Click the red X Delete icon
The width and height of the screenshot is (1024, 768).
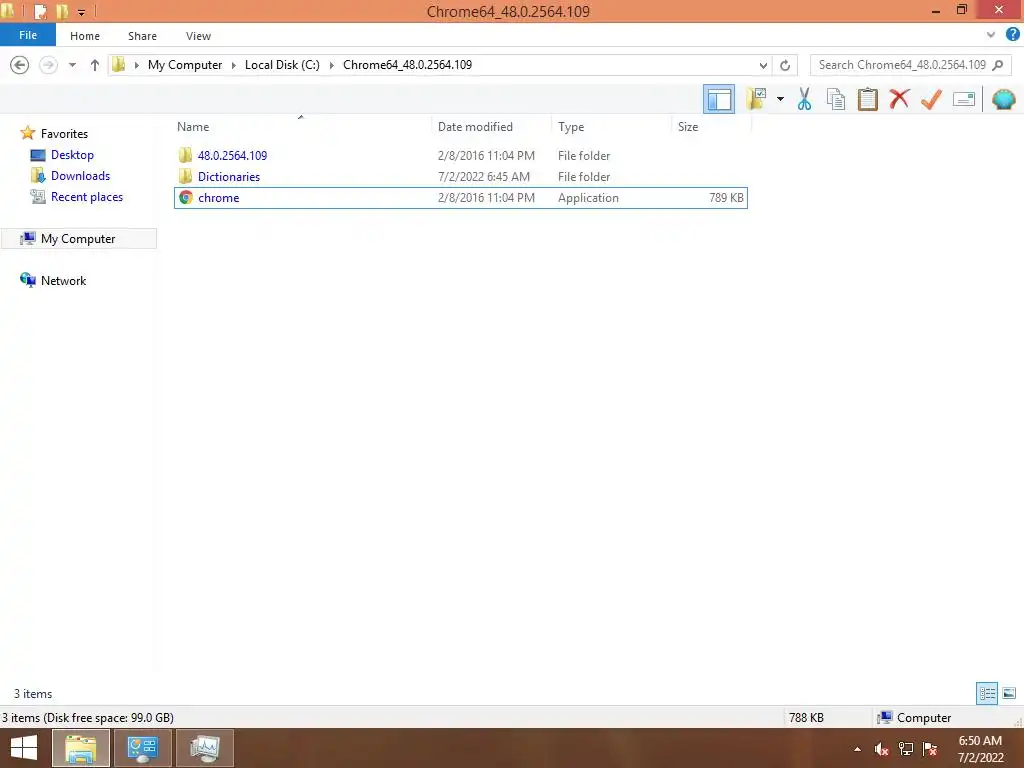click(x=899, y=99)
